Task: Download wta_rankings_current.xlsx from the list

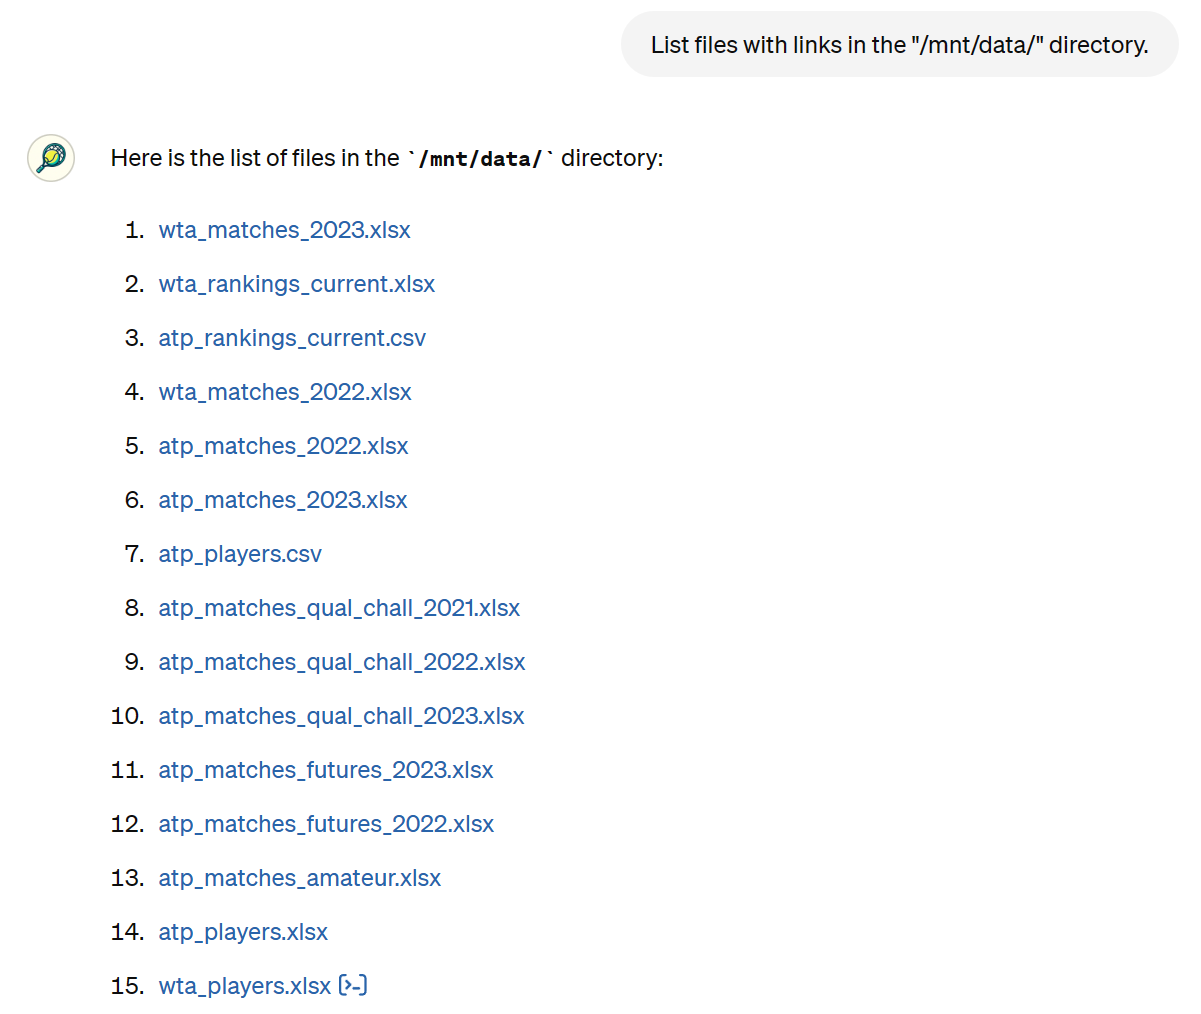Action: 296,284
